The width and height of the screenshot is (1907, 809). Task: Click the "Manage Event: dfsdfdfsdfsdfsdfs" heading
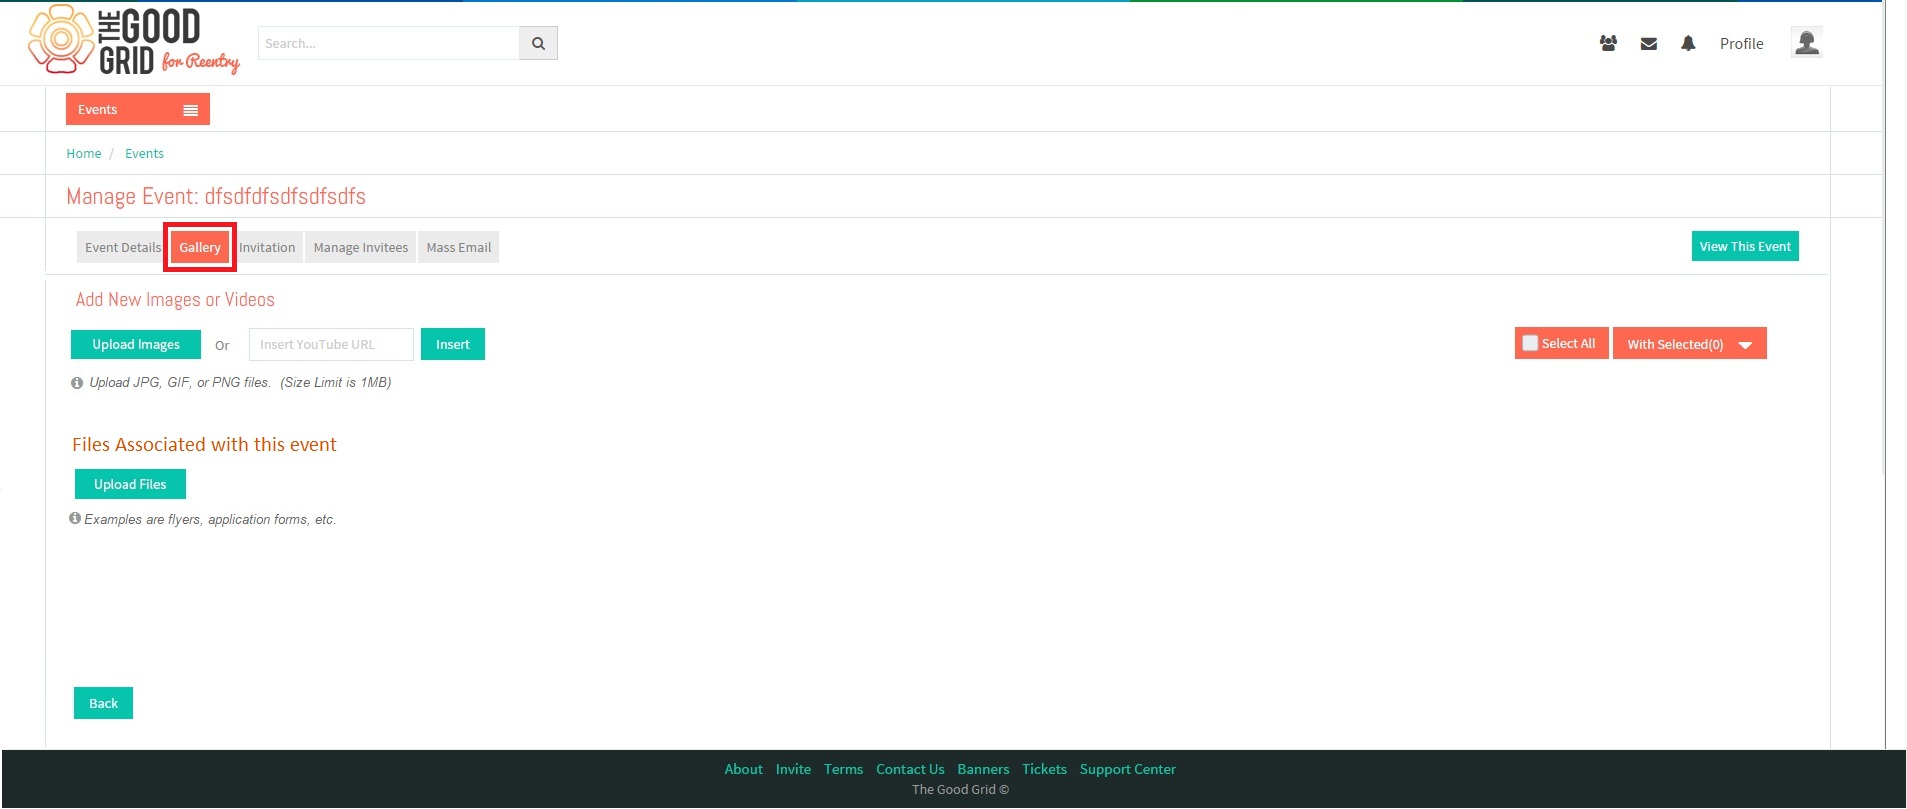coord(216,196)
